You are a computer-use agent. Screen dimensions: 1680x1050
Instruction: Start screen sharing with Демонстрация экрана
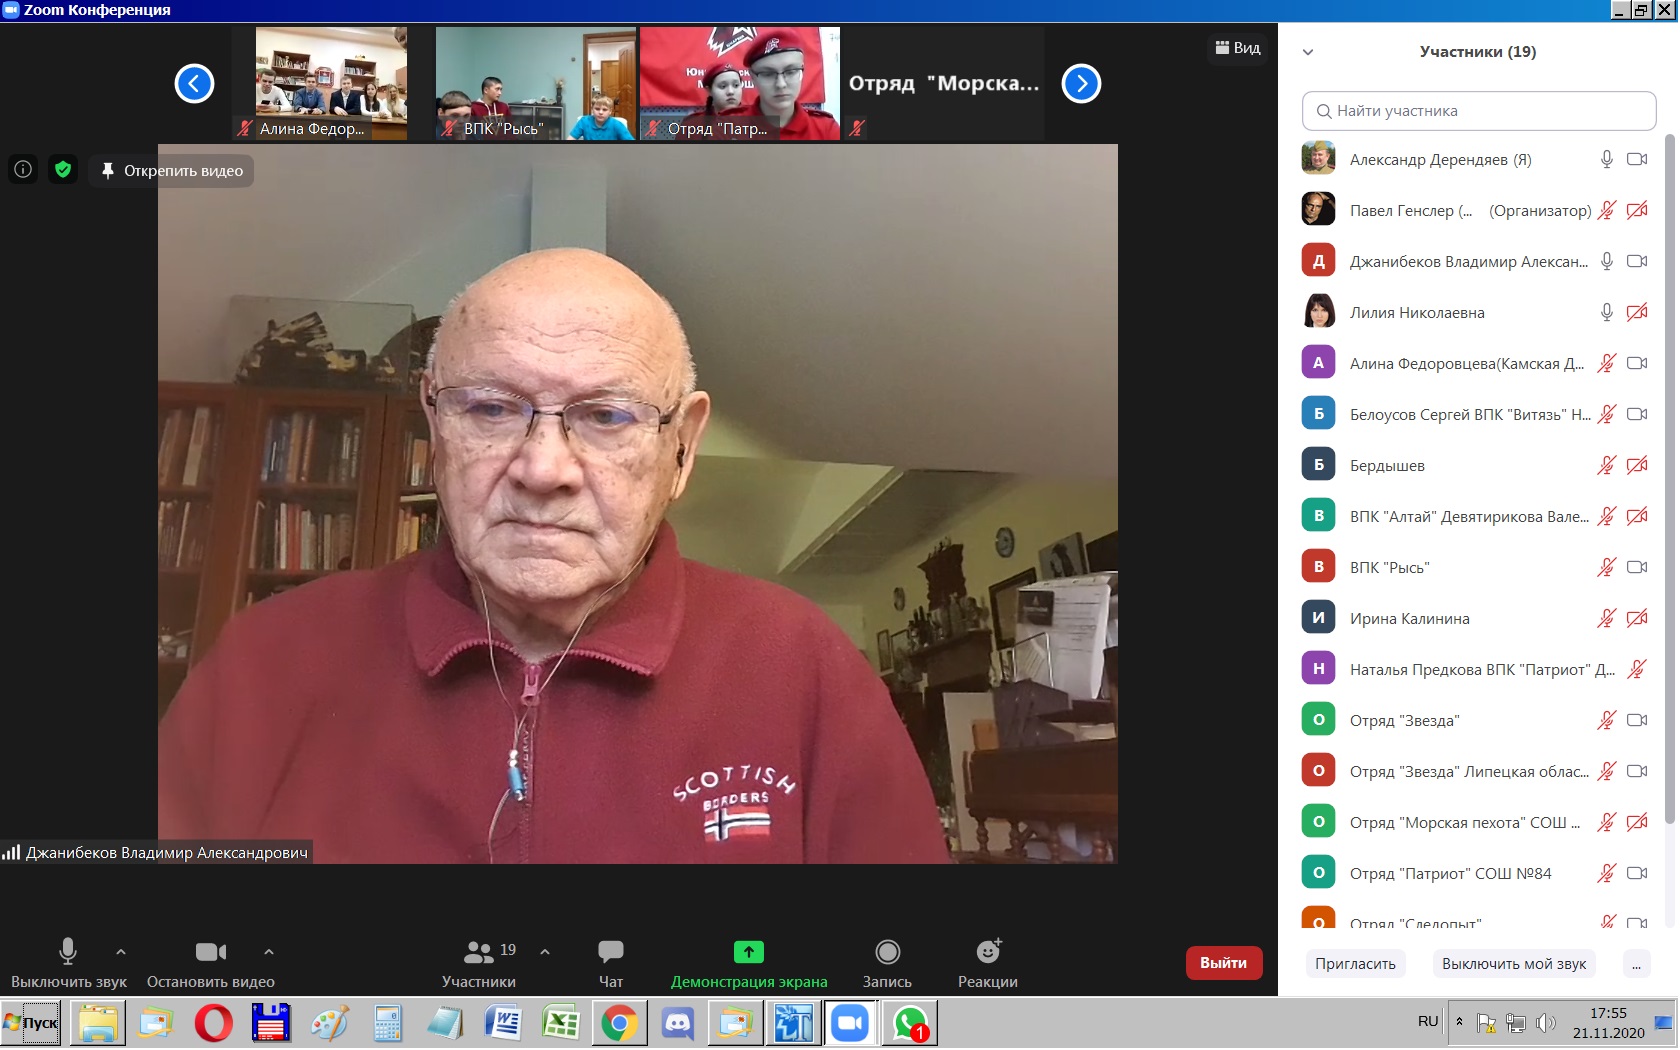(749, 964)
